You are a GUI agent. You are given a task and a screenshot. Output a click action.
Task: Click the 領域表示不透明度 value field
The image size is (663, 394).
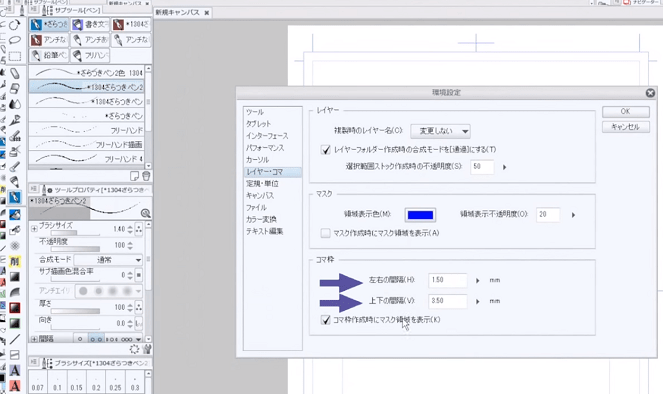click(x=548, y=215)
